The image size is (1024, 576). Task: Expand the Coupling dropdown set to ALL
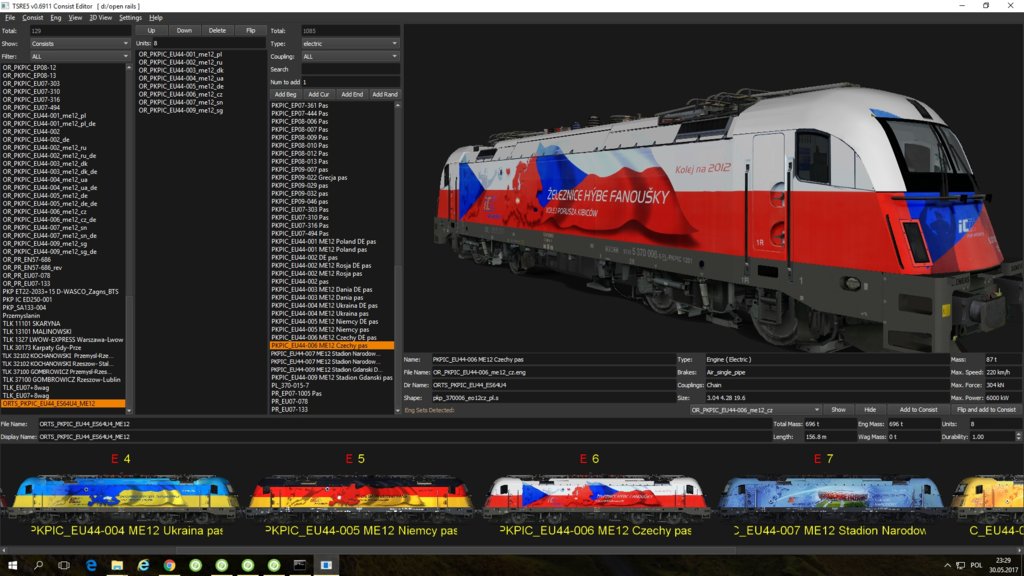coord(350,57)
